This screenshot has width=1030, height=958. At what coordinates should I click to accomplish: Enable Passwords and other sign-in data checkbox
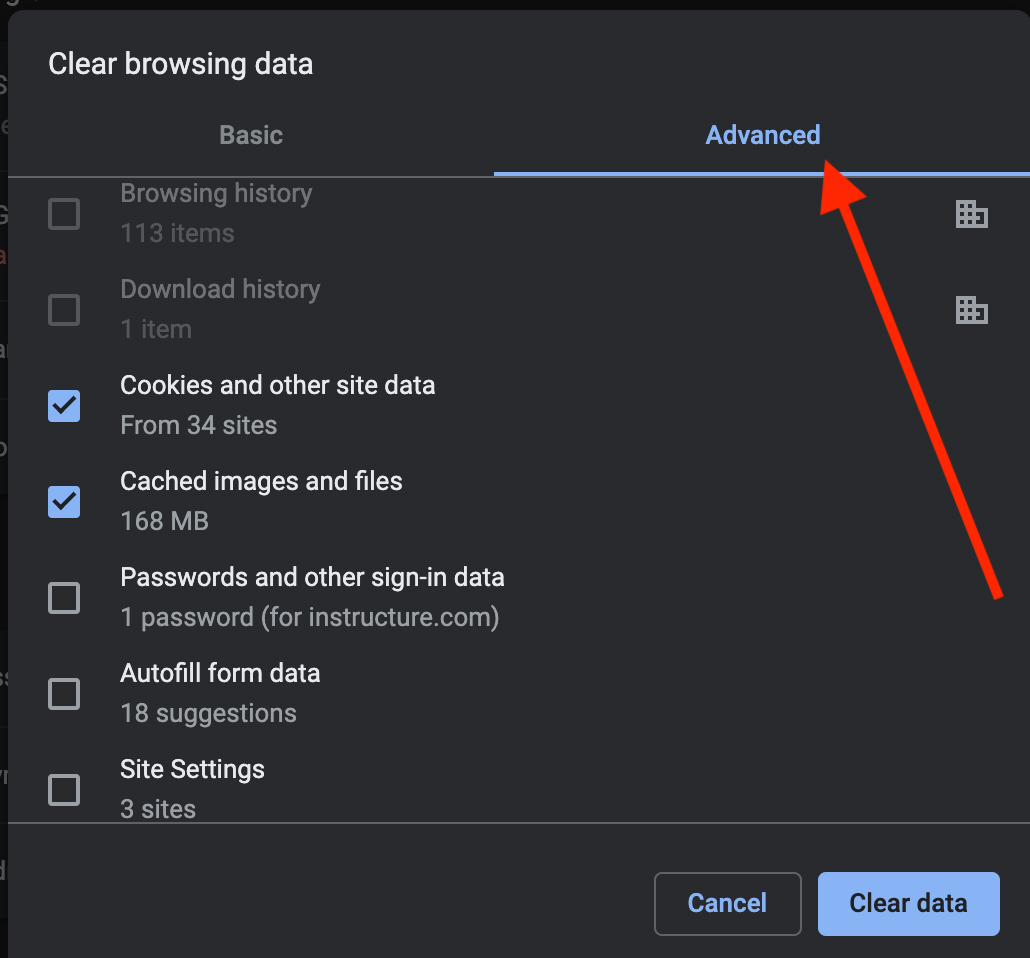[x=64, y=598]
